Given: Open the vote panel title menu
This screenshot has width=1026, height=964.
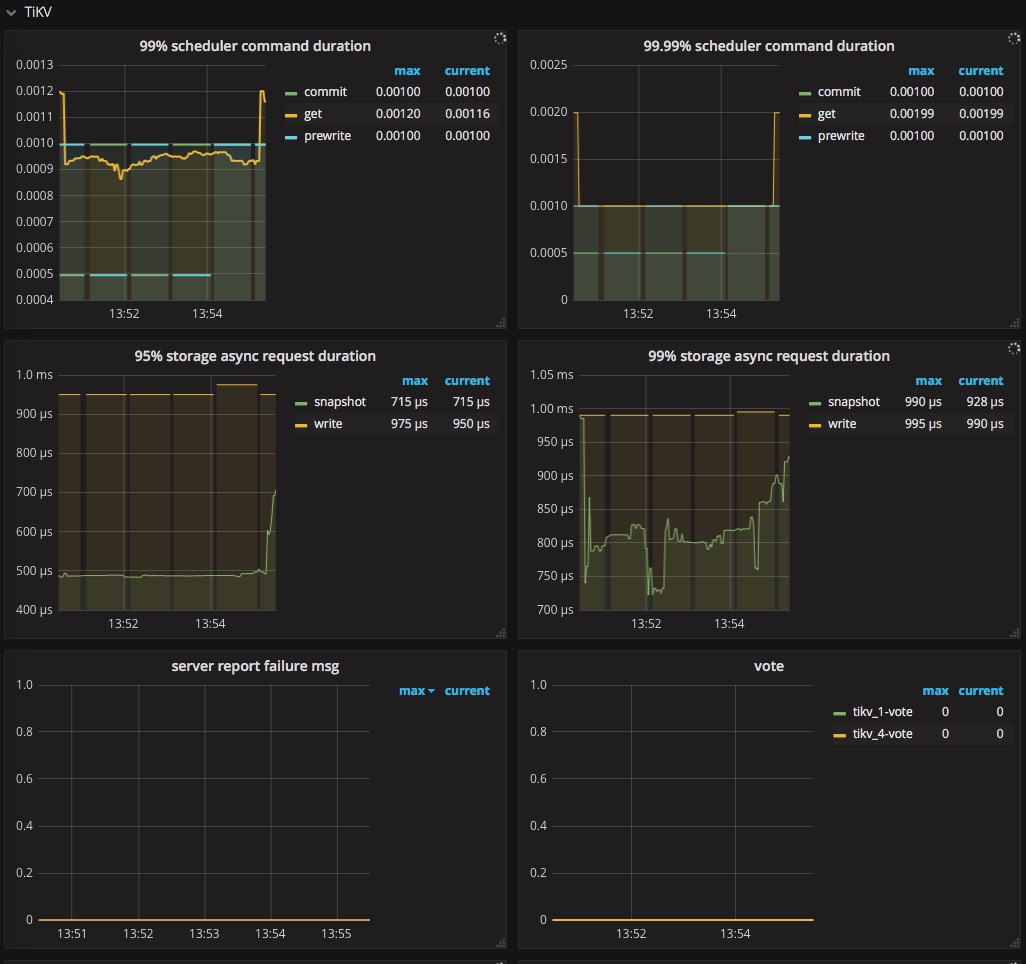Looking at the screenshot, I should click(768, 666).
